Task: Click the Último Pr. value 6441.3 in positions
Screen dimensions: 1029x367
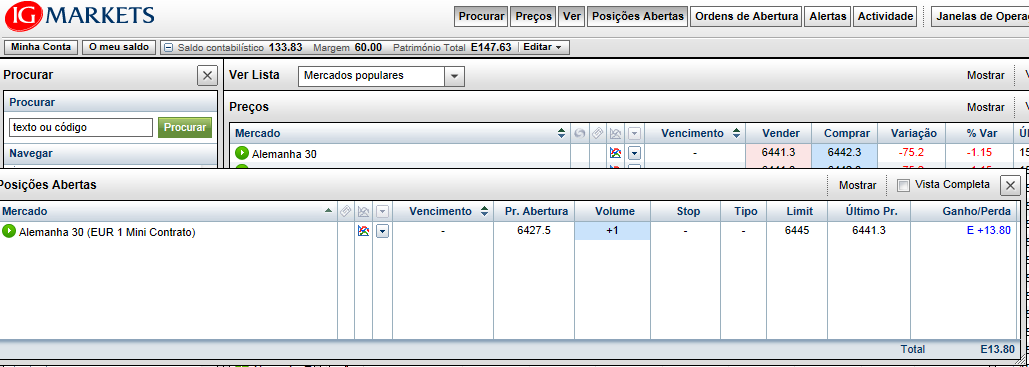Action: [869, 231]
